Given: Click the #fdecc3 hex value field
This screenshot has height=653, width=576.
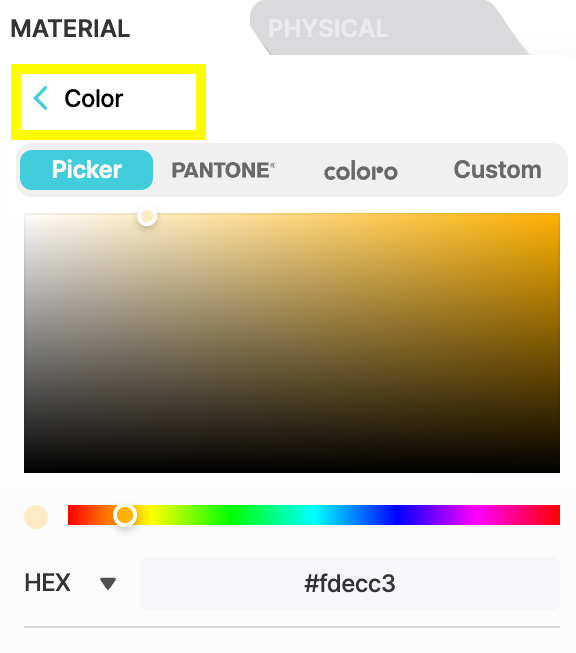Looking at the screenshot, I should click(350, 583).
